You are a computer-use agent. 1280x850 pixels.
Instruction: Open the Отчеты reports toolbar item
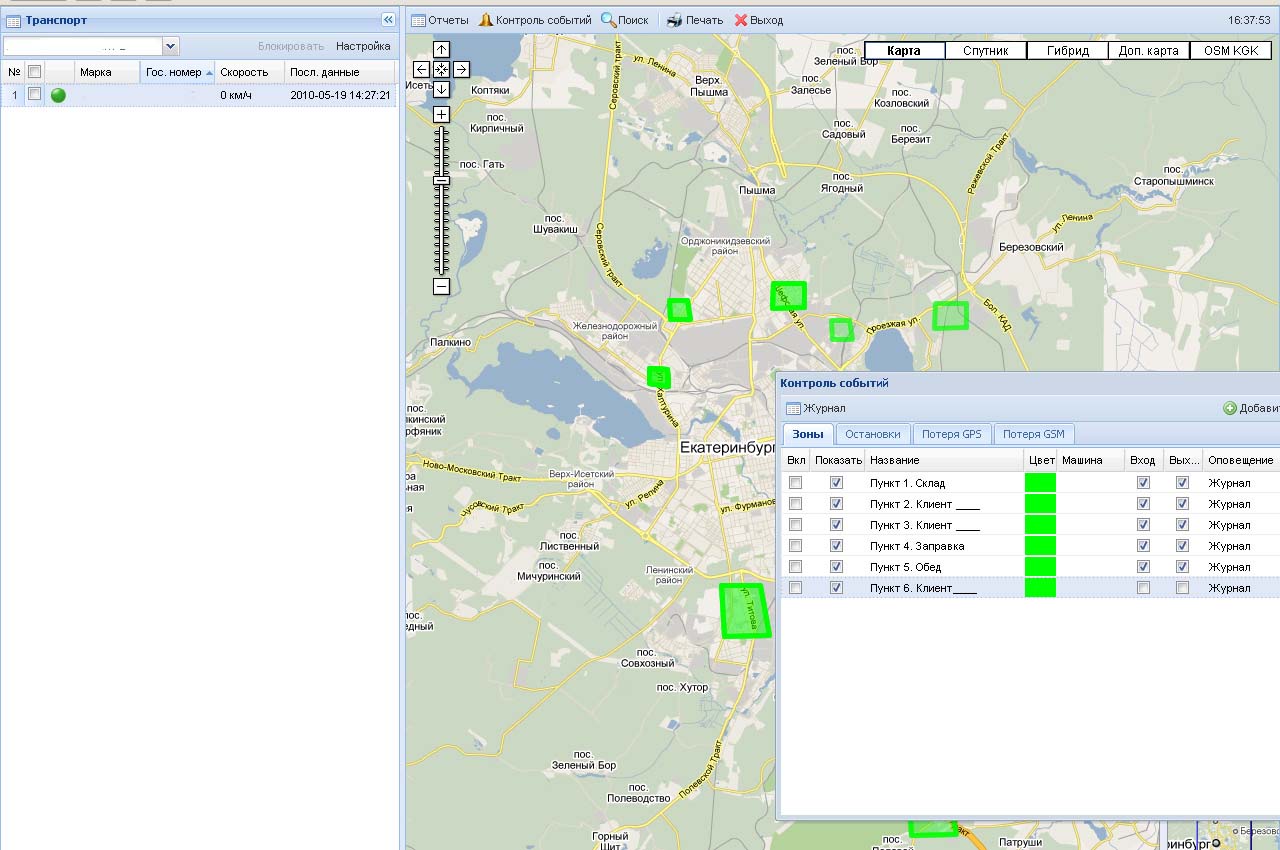pyautogui.click(x=440, y=20)
